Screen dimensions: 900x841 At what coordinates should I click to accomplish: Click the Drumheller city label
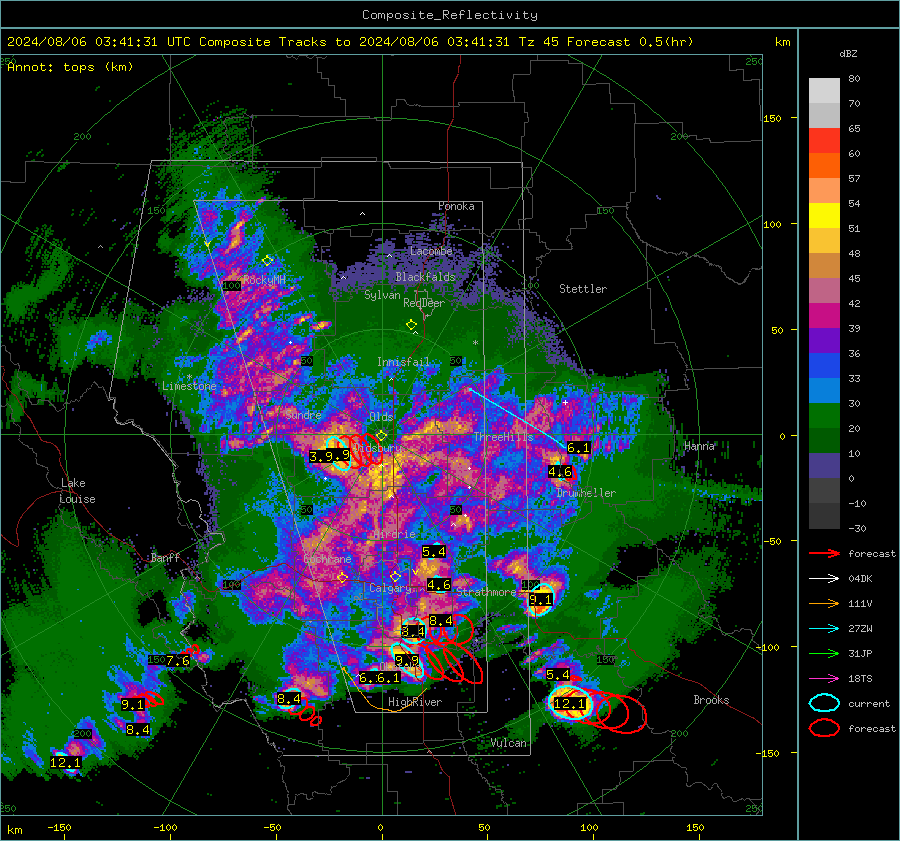[585, 493]
